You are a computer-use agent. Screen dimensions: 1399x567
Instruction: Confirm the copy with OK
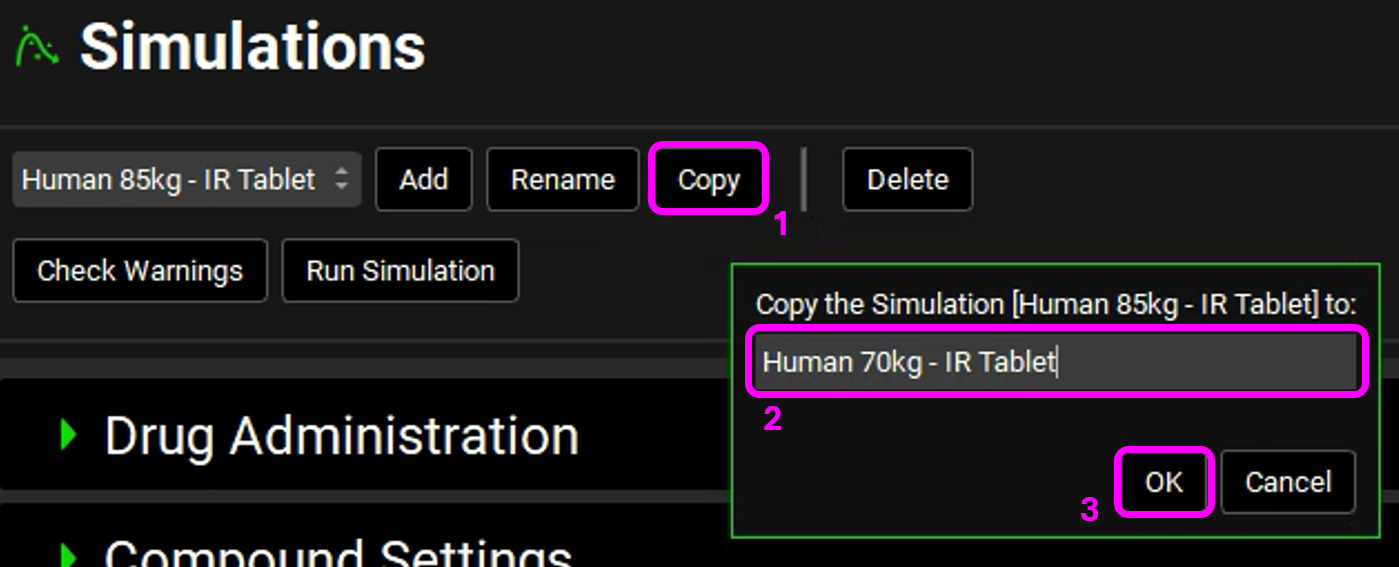coord(1164,482)
